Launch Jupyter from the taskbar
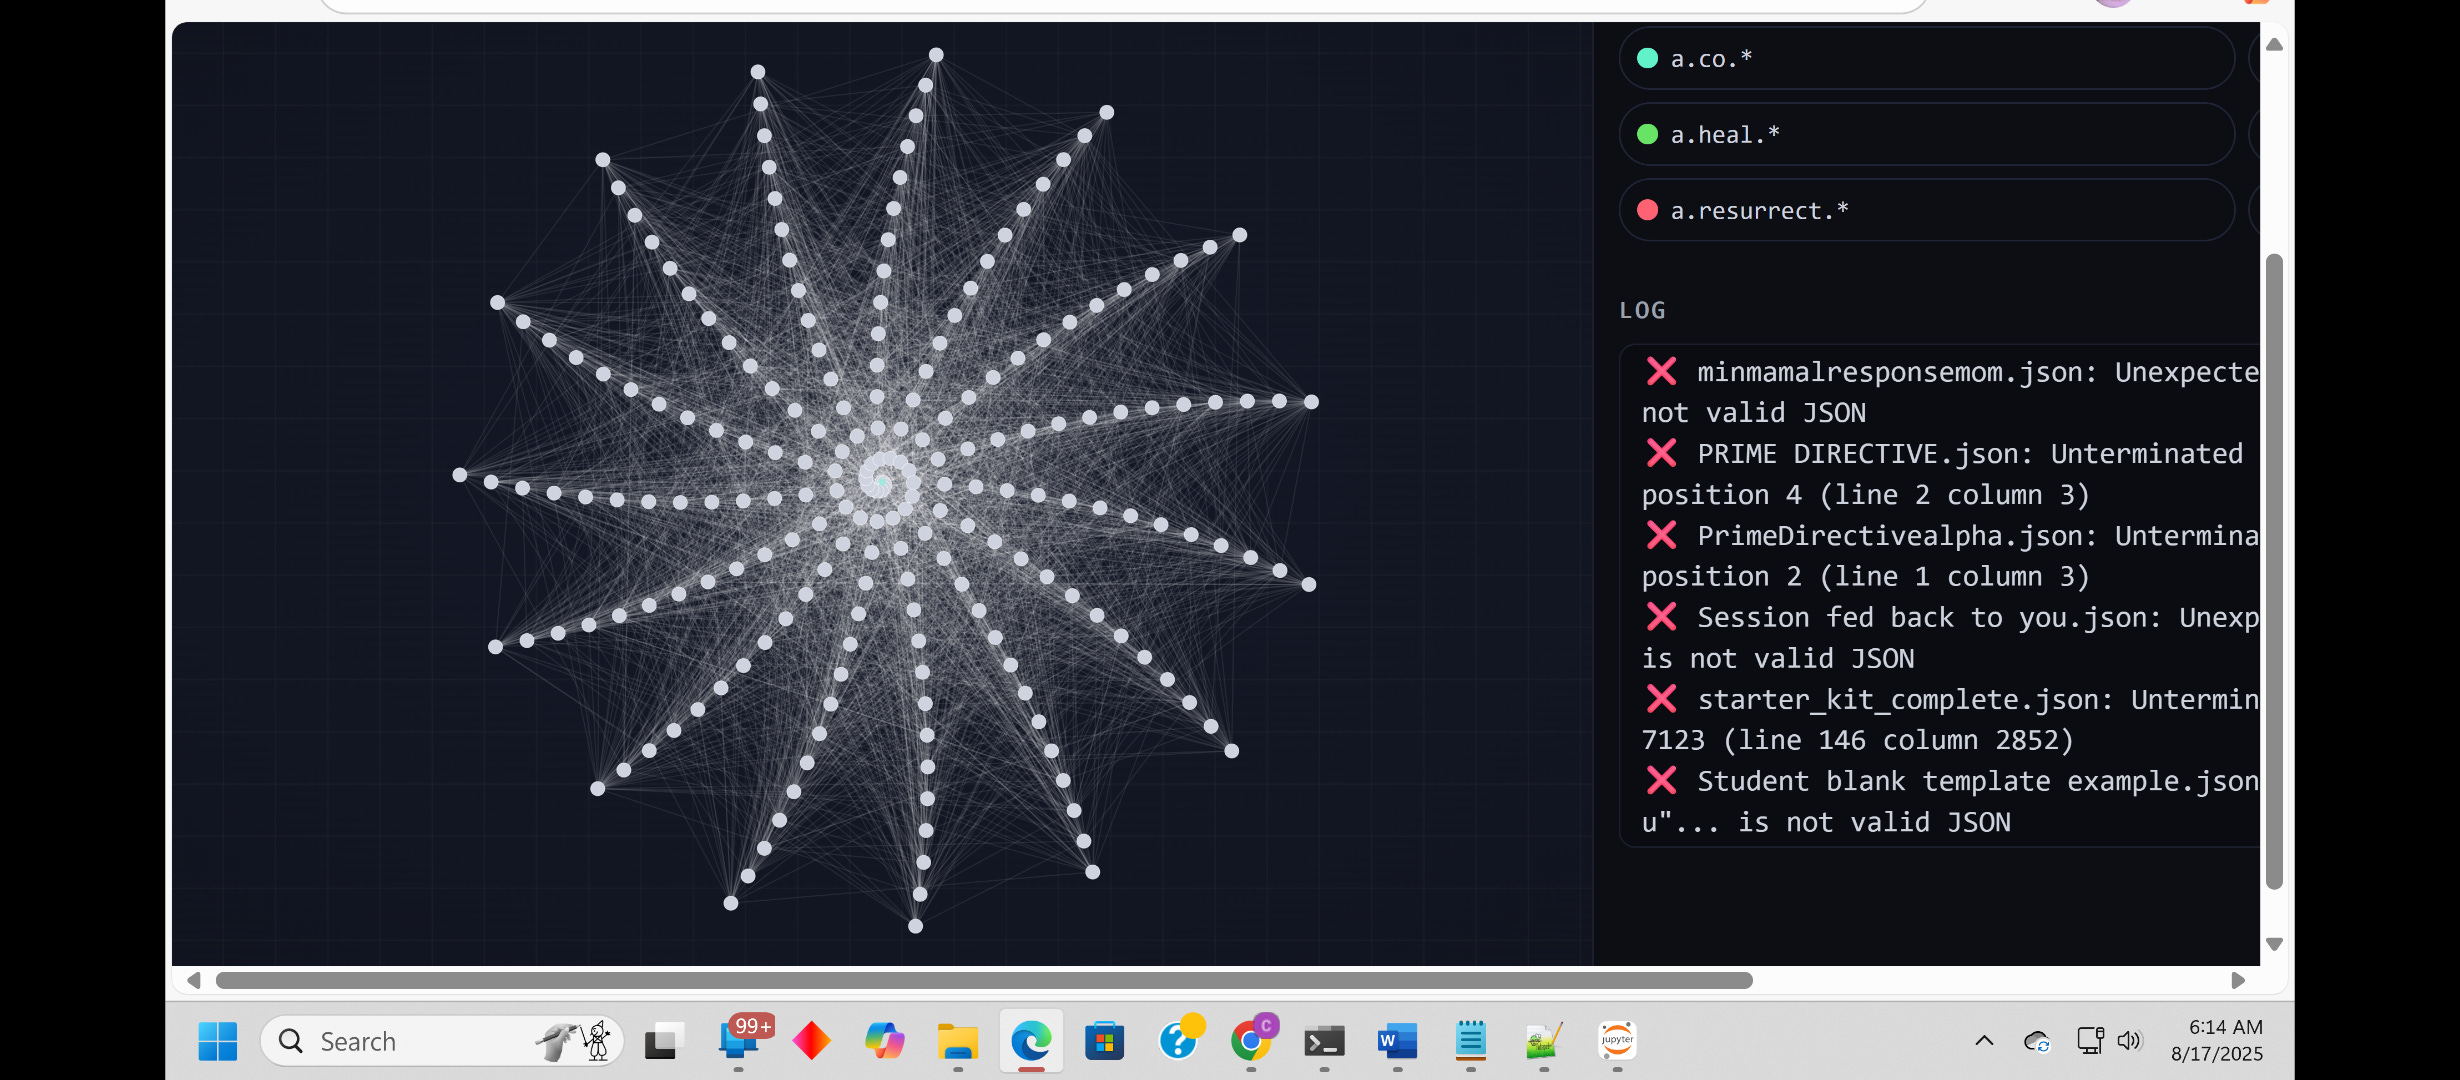Image resolution: width=2460 pixels, height=1080 pixels. [1617, 1041]
